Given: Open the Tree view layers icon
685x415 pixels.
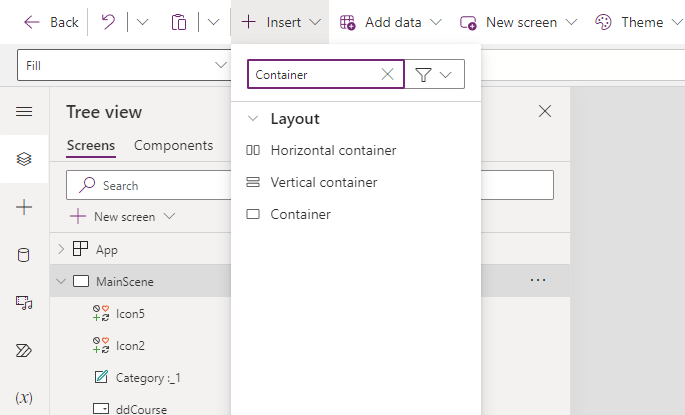Looking at the screenshot, I should tap(24, 159).
